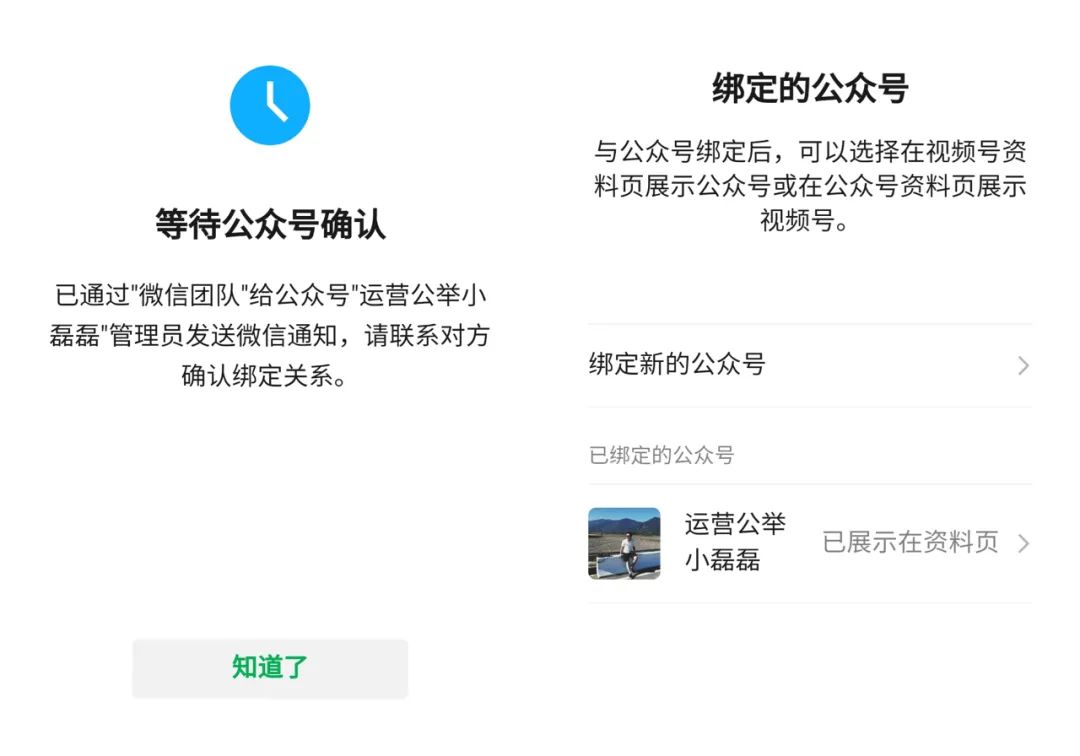Click the 绑定的公众号 page title
Screen dimensions: 1080x756
(810, 87)
